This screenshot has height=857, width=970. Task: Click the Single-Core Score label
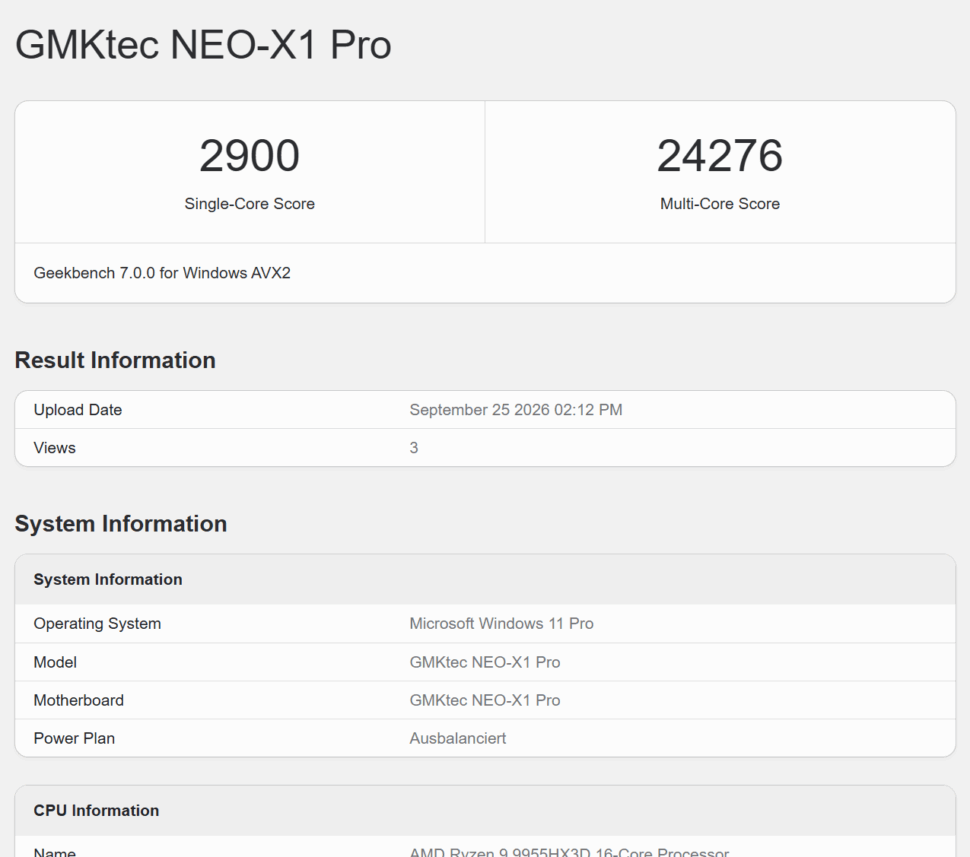pos(249,204)
